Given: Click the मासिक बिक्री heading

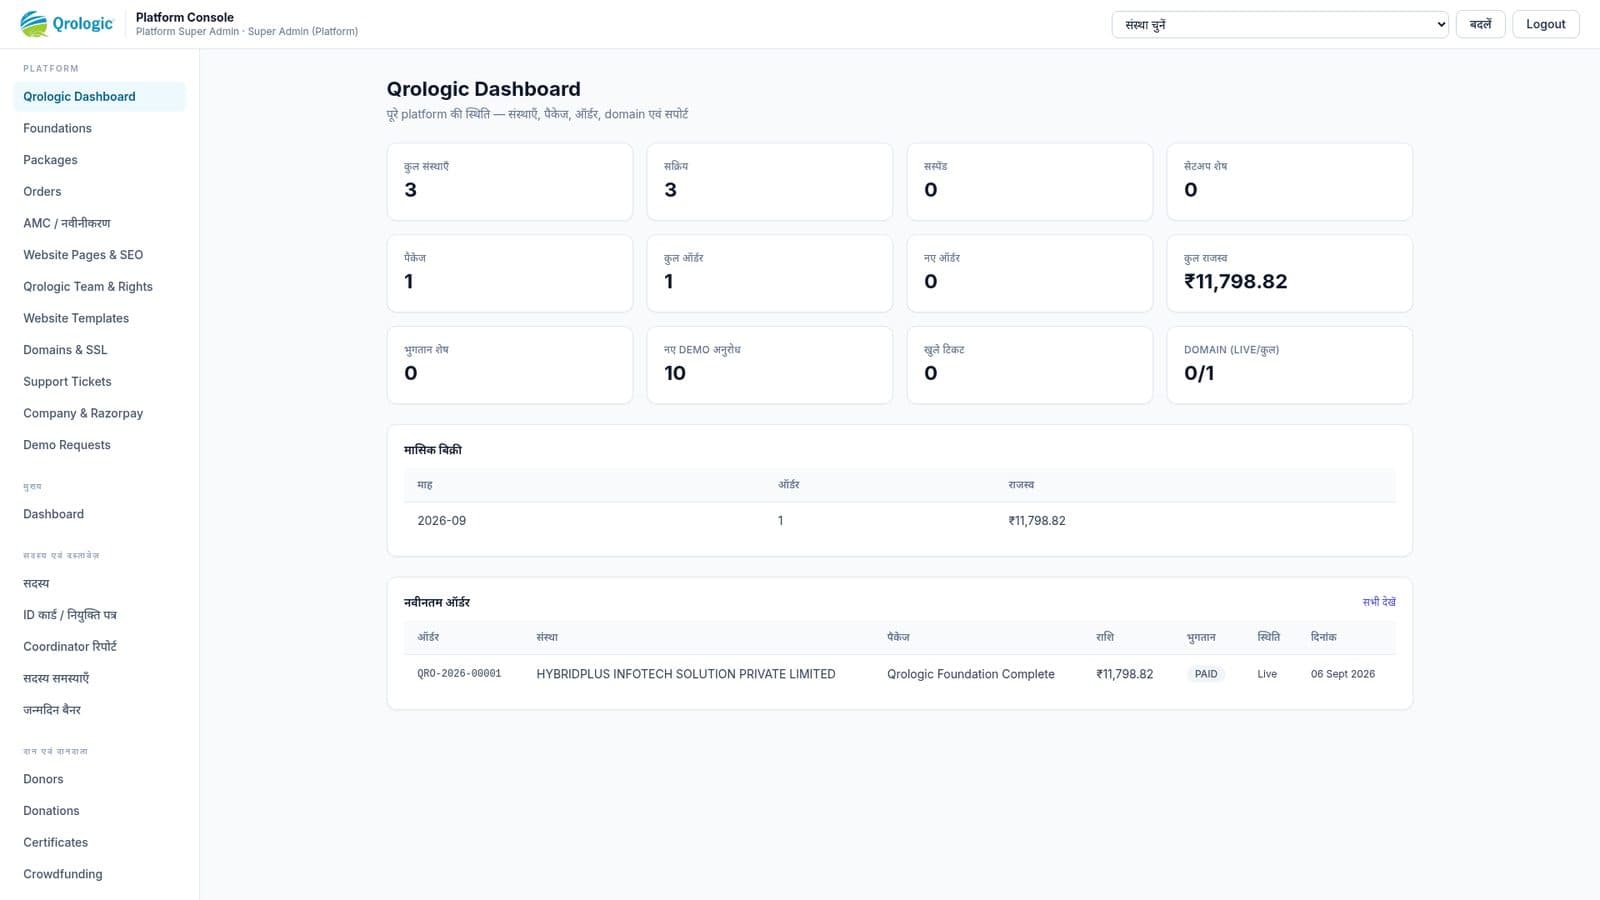Looking at the screenshot, I should (433, 450).
